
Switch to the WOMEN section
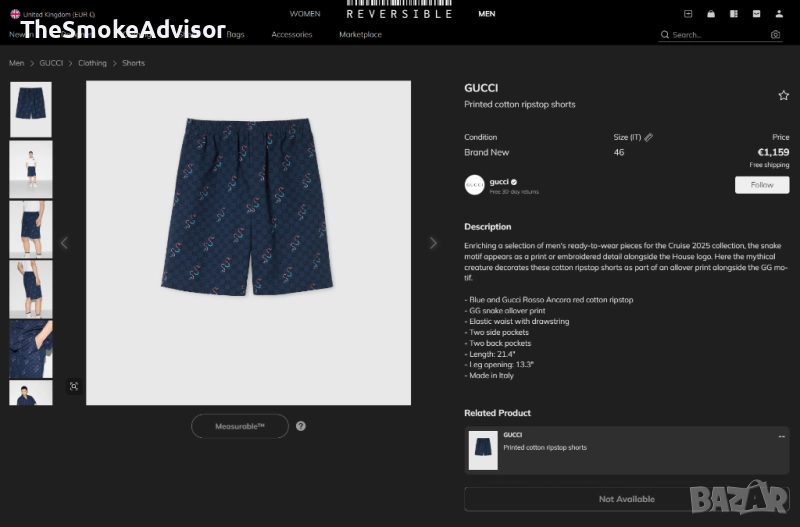(x=305, y=14)
